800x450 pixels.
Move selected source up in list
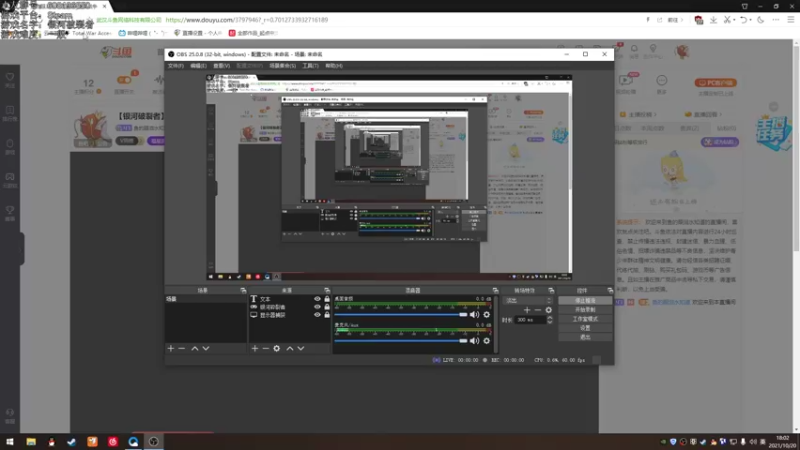pyautogui.click(x=289, y=348)
